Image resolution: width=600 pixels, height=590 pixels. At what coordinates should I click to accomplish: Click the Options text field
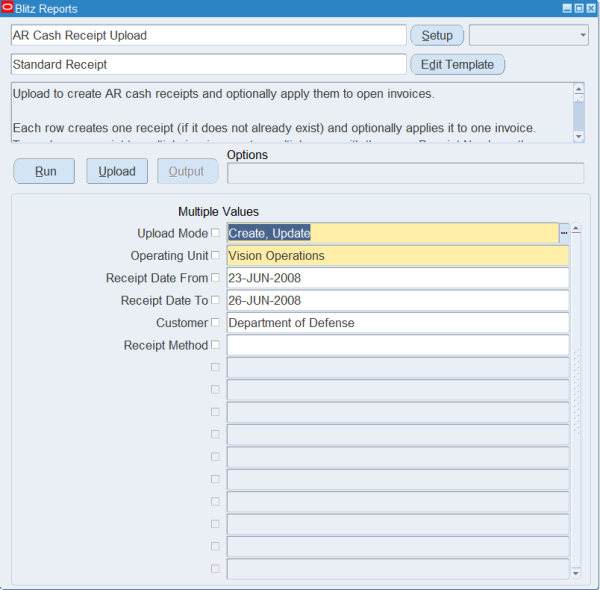406,173
